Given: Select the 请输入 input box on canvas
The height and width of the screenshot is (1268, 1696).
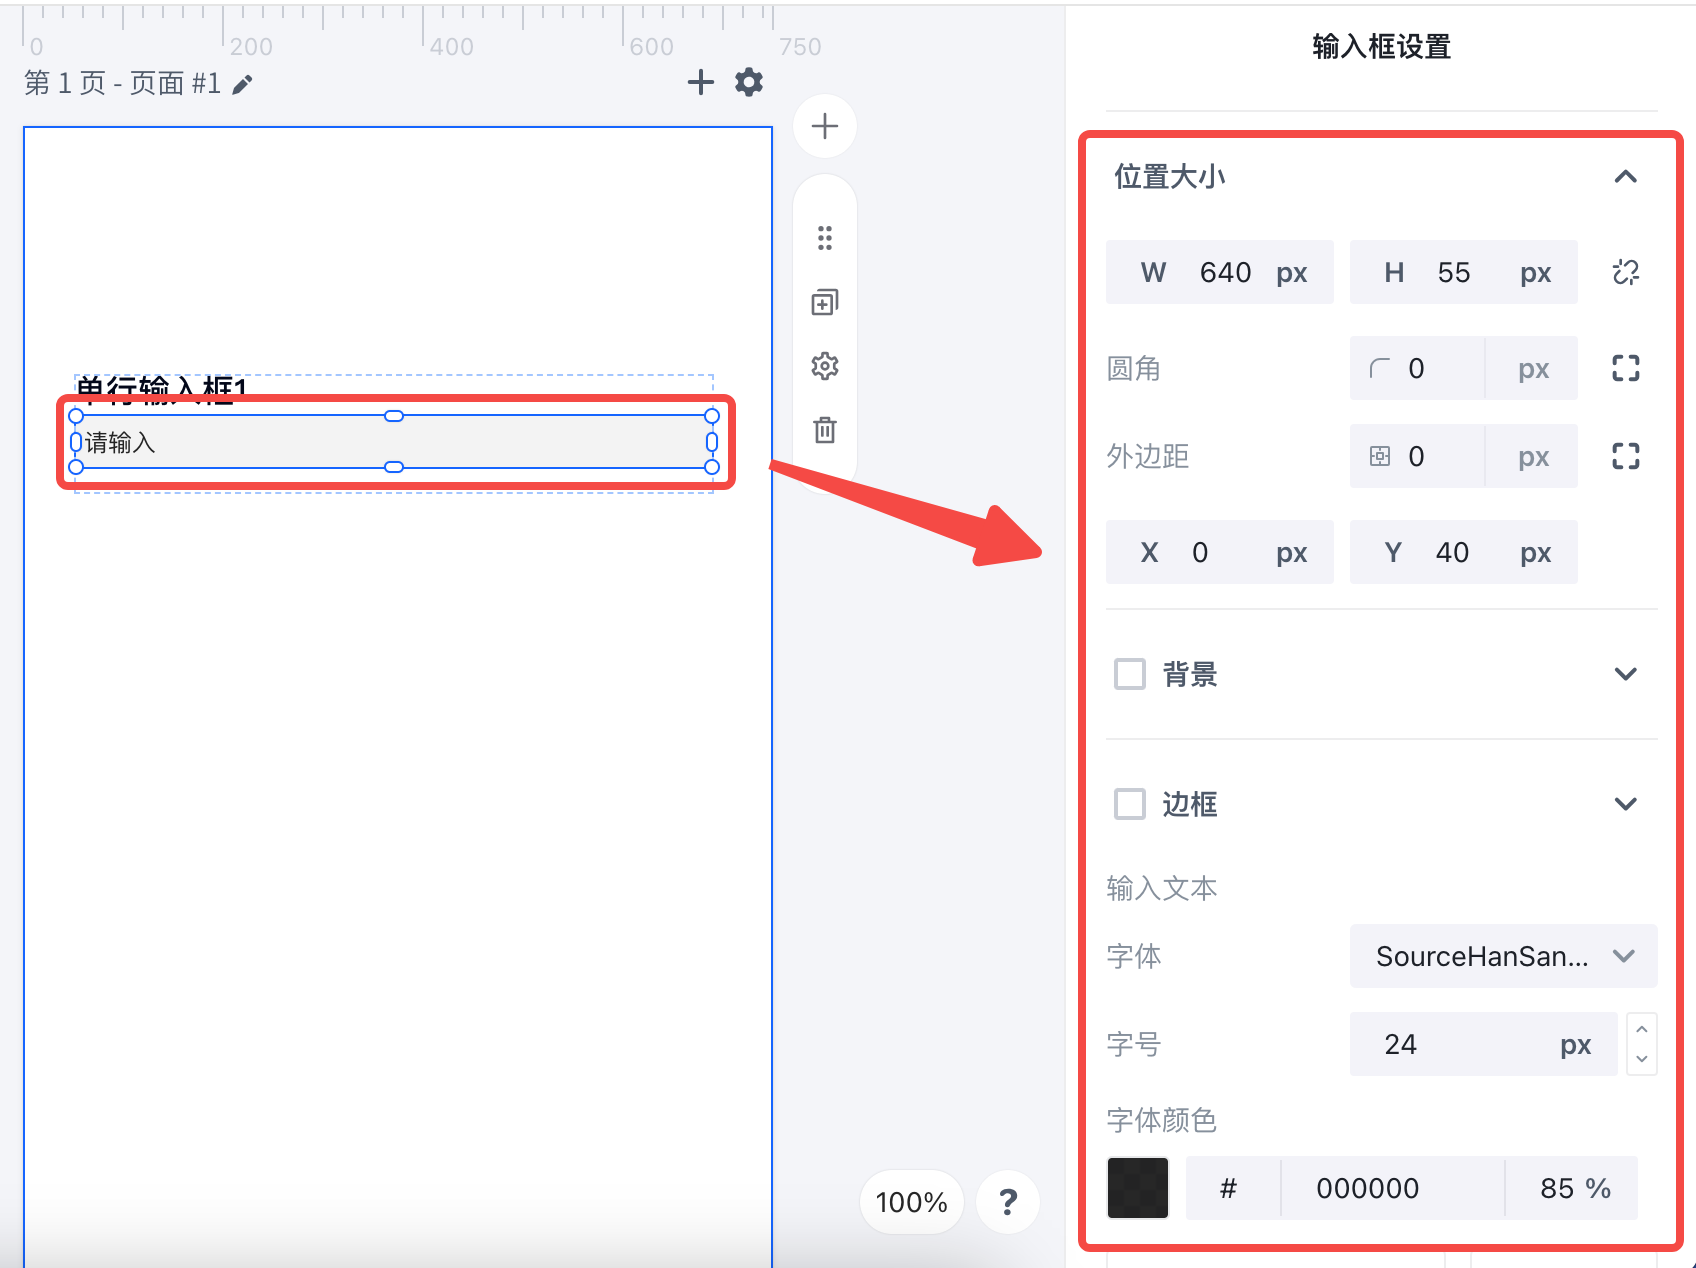Looking at the screenshot, I should click(394, 442).
